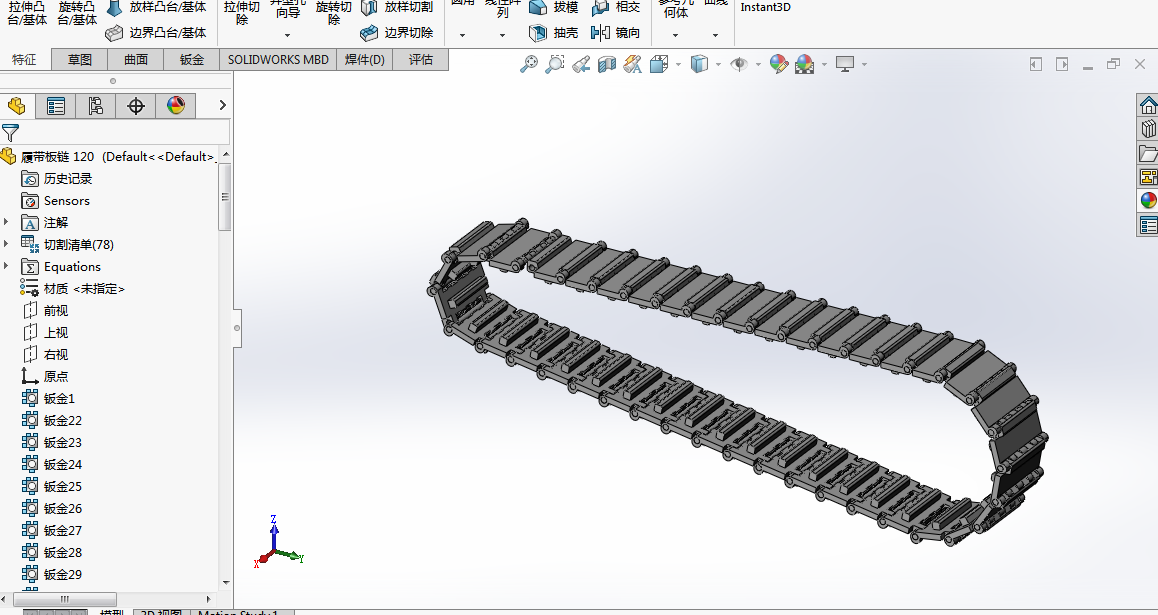Select the Lofted Cut (放样切割) tool icon

369,8
